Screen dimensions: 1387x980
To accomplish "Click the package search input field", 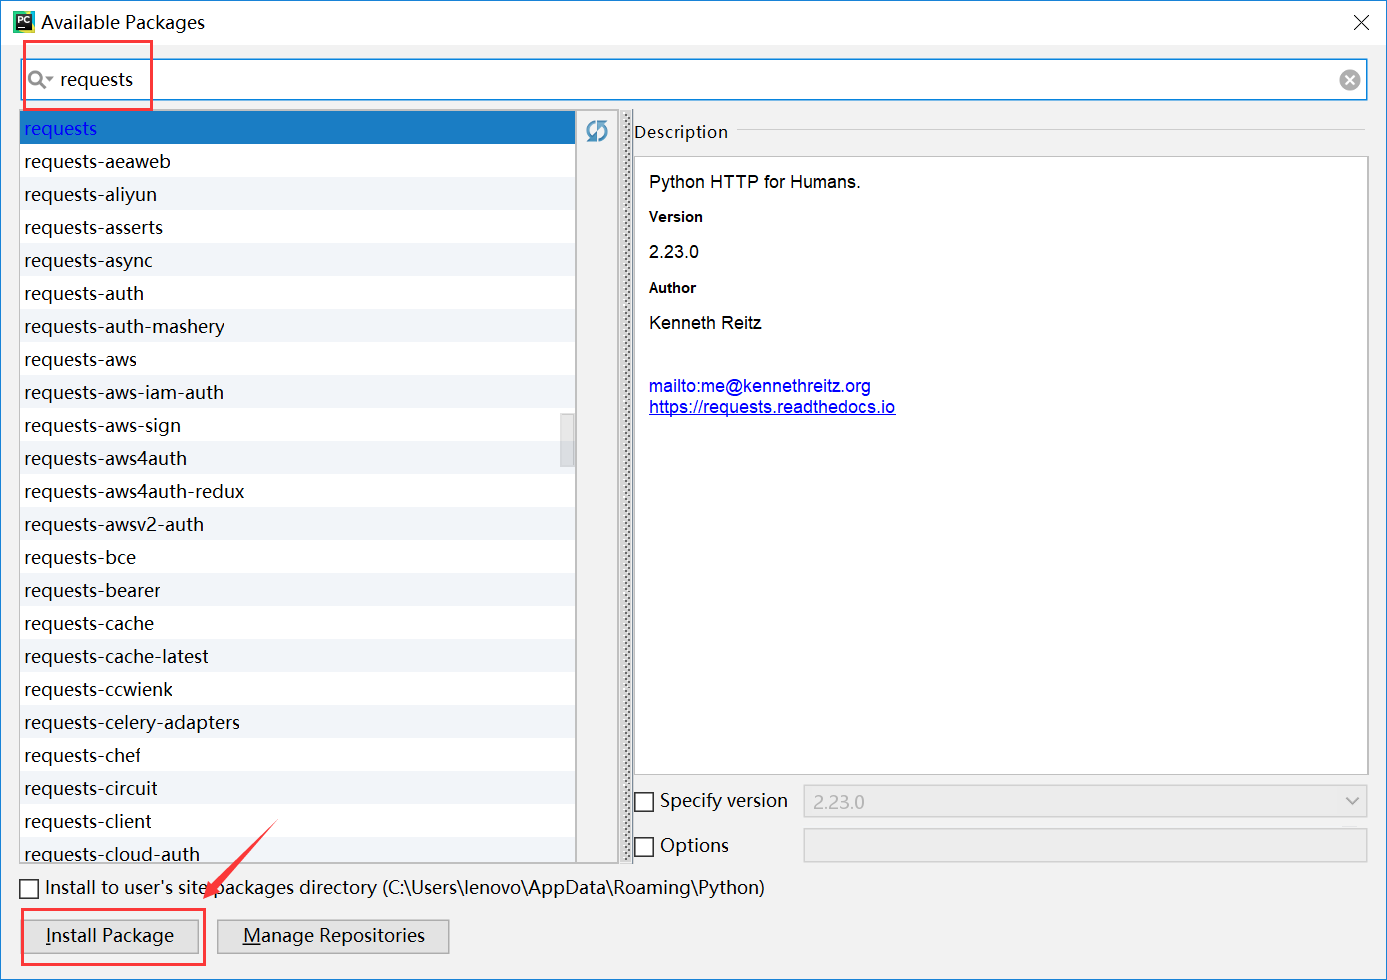I will [693, 80].
